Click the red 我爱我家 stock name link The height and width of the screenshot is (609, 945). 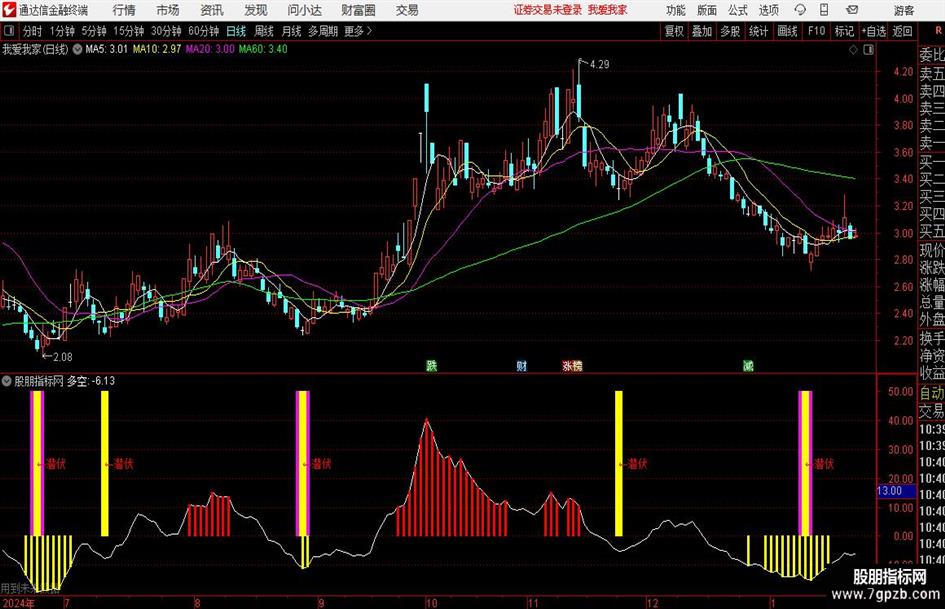pyautogui.click(x=608, y=10)
